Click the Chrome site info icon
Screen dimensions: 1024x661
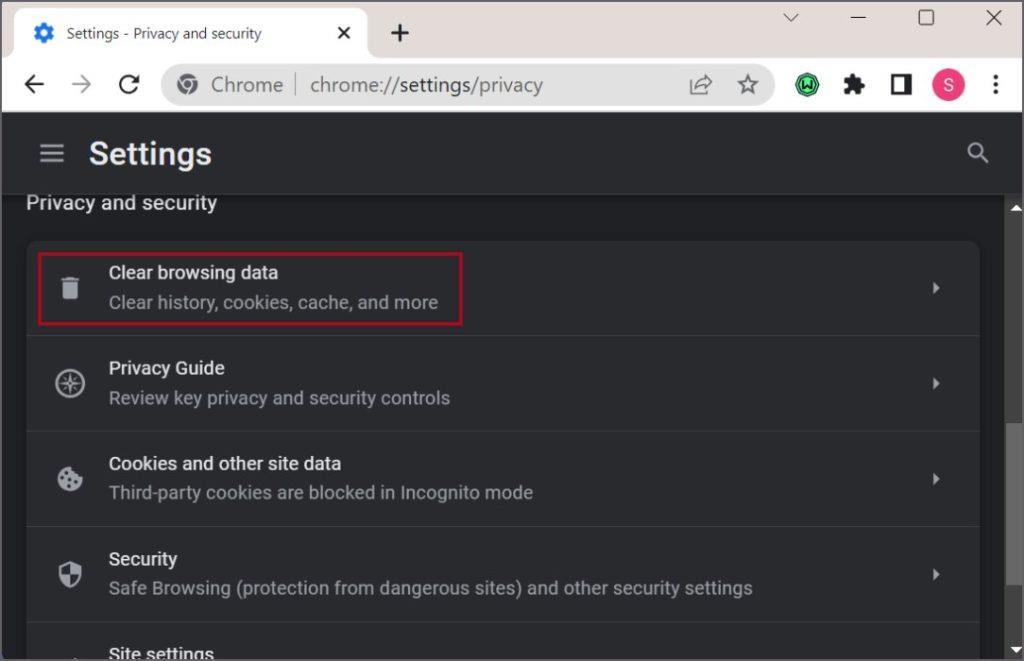point(187,84)
